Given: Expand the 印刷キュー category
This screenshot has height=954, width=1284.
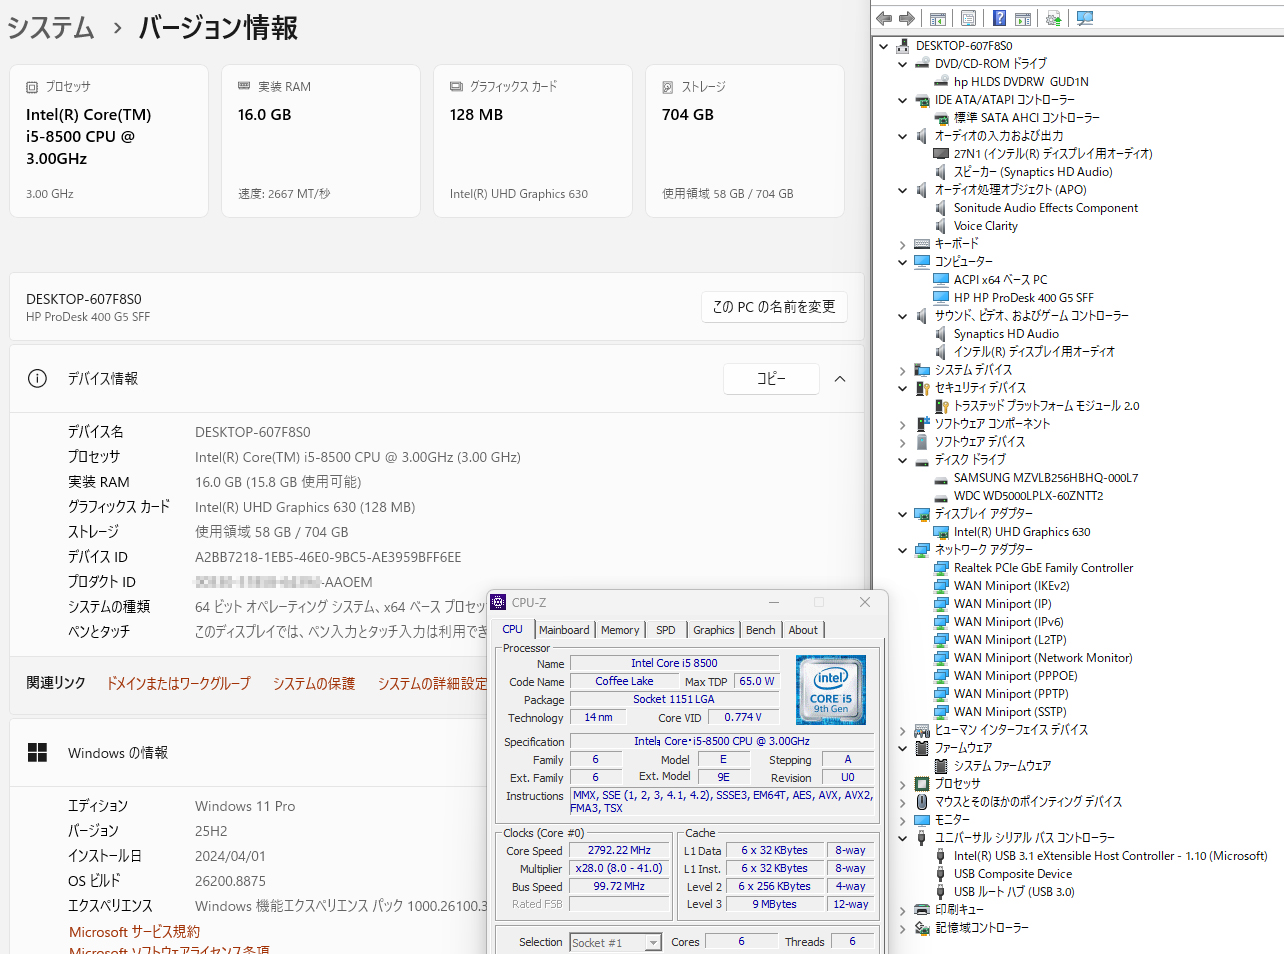Looking at the screenshot, I should tap(902, 910).
